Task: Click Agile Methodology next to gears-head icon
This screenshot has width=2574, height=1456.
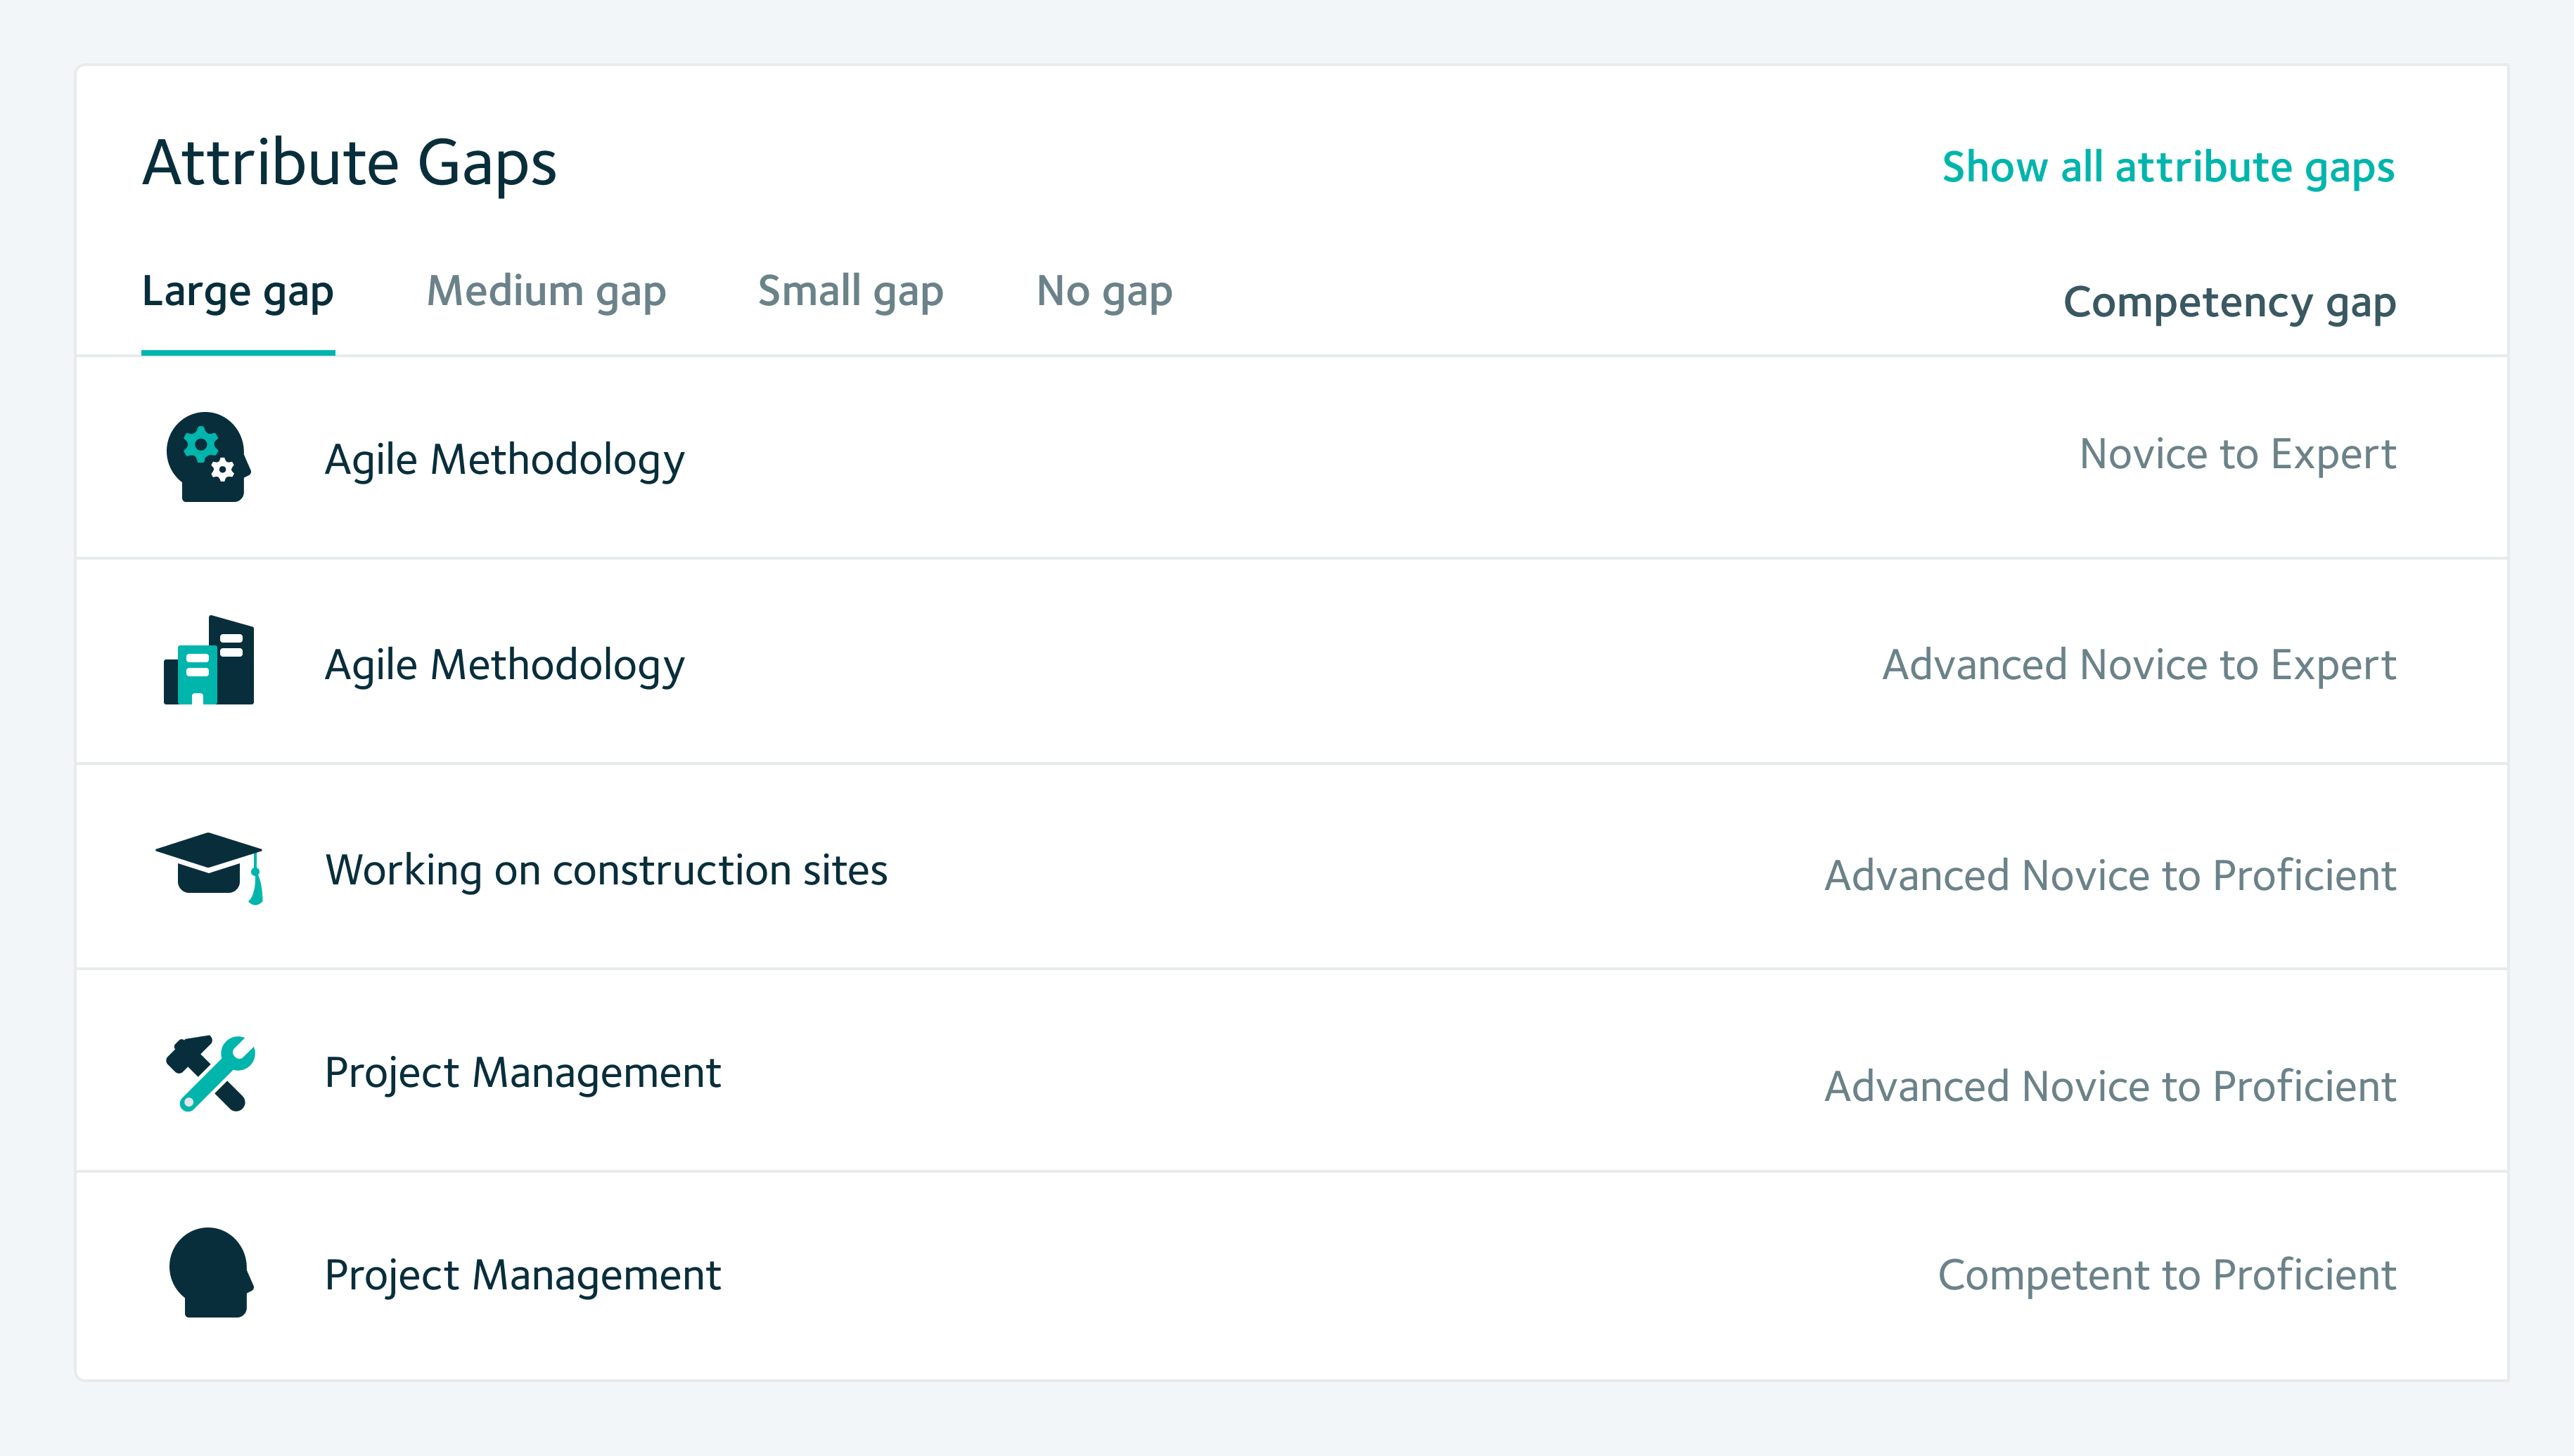Action: 504,460
